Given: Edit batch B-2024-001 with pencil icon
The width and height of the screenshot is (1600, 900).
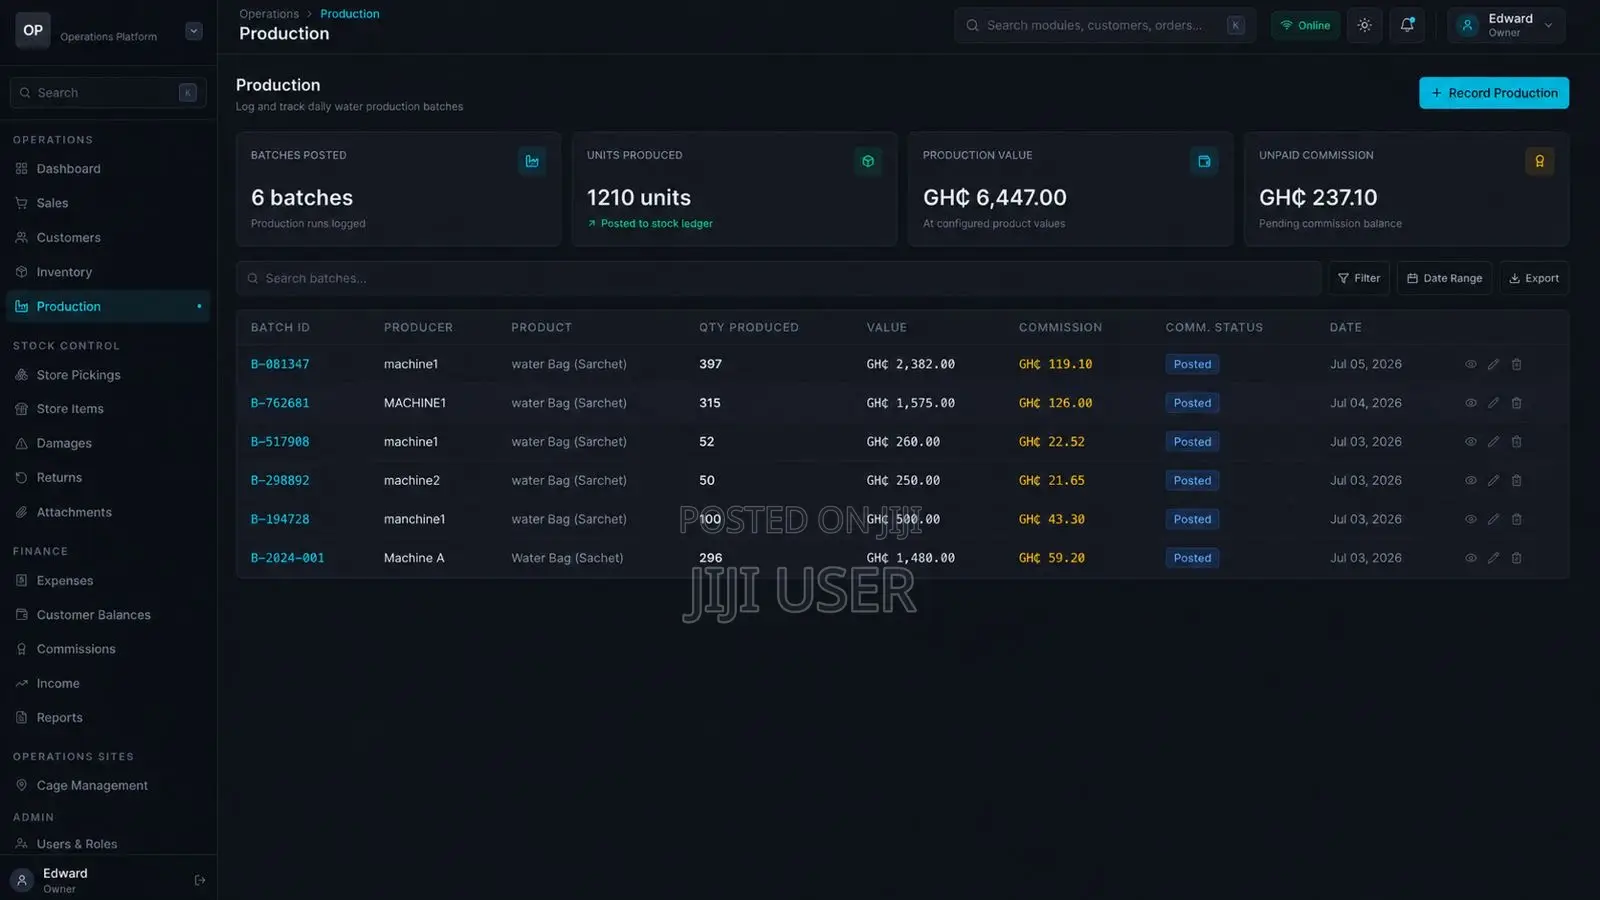Looking at the screenshot, I should point(1493,558).
